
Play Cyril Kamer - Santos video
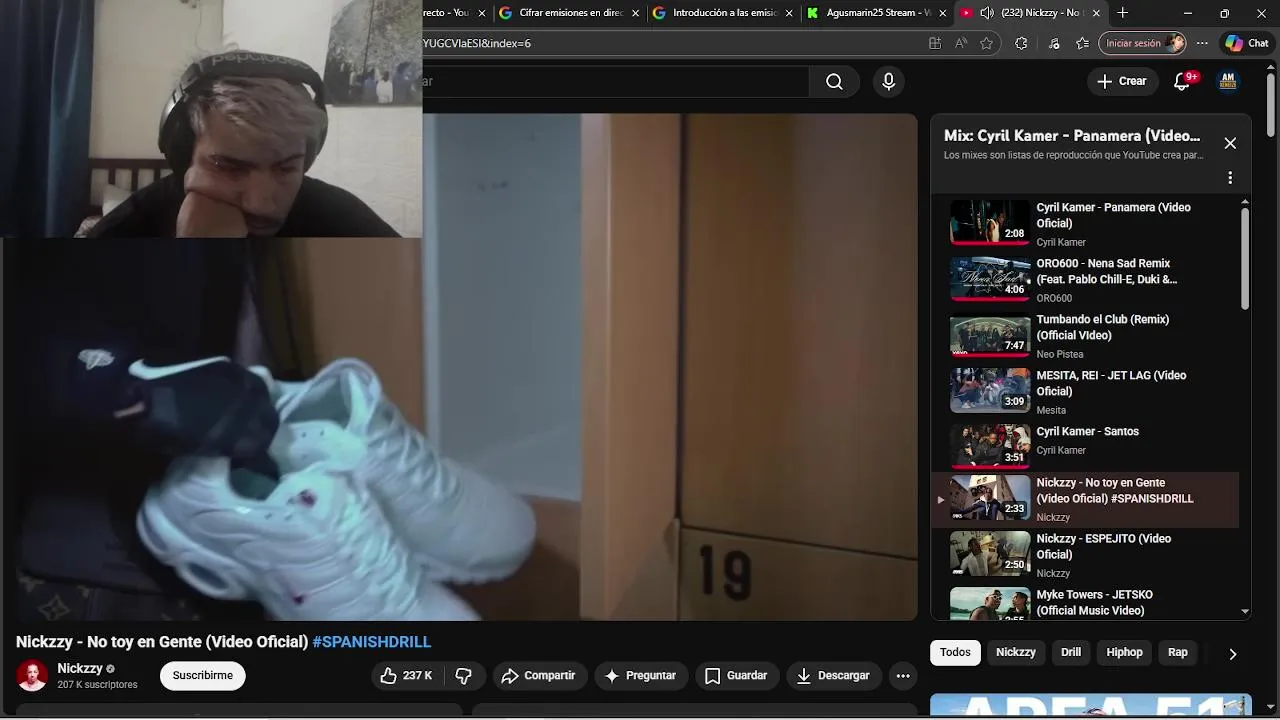coord(1085,447)
